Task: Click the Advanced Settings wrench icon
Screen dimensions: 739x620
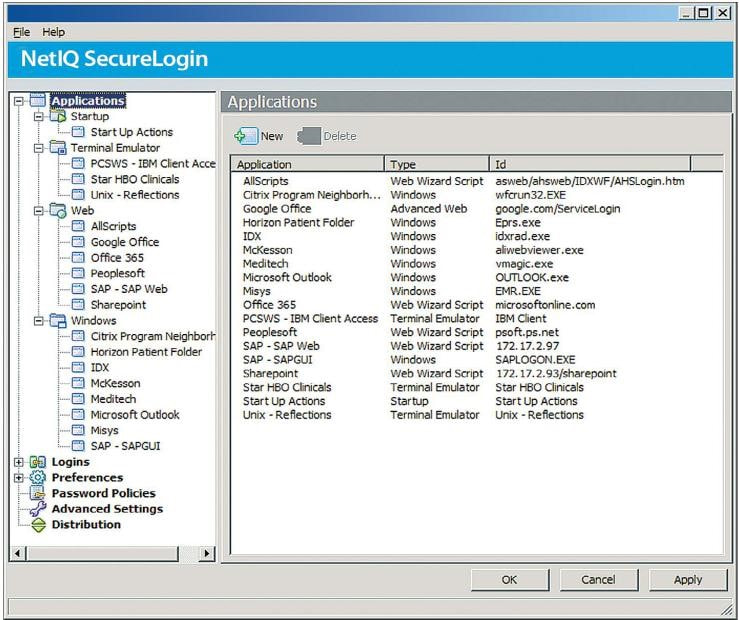Action: (x=38, y=509)
